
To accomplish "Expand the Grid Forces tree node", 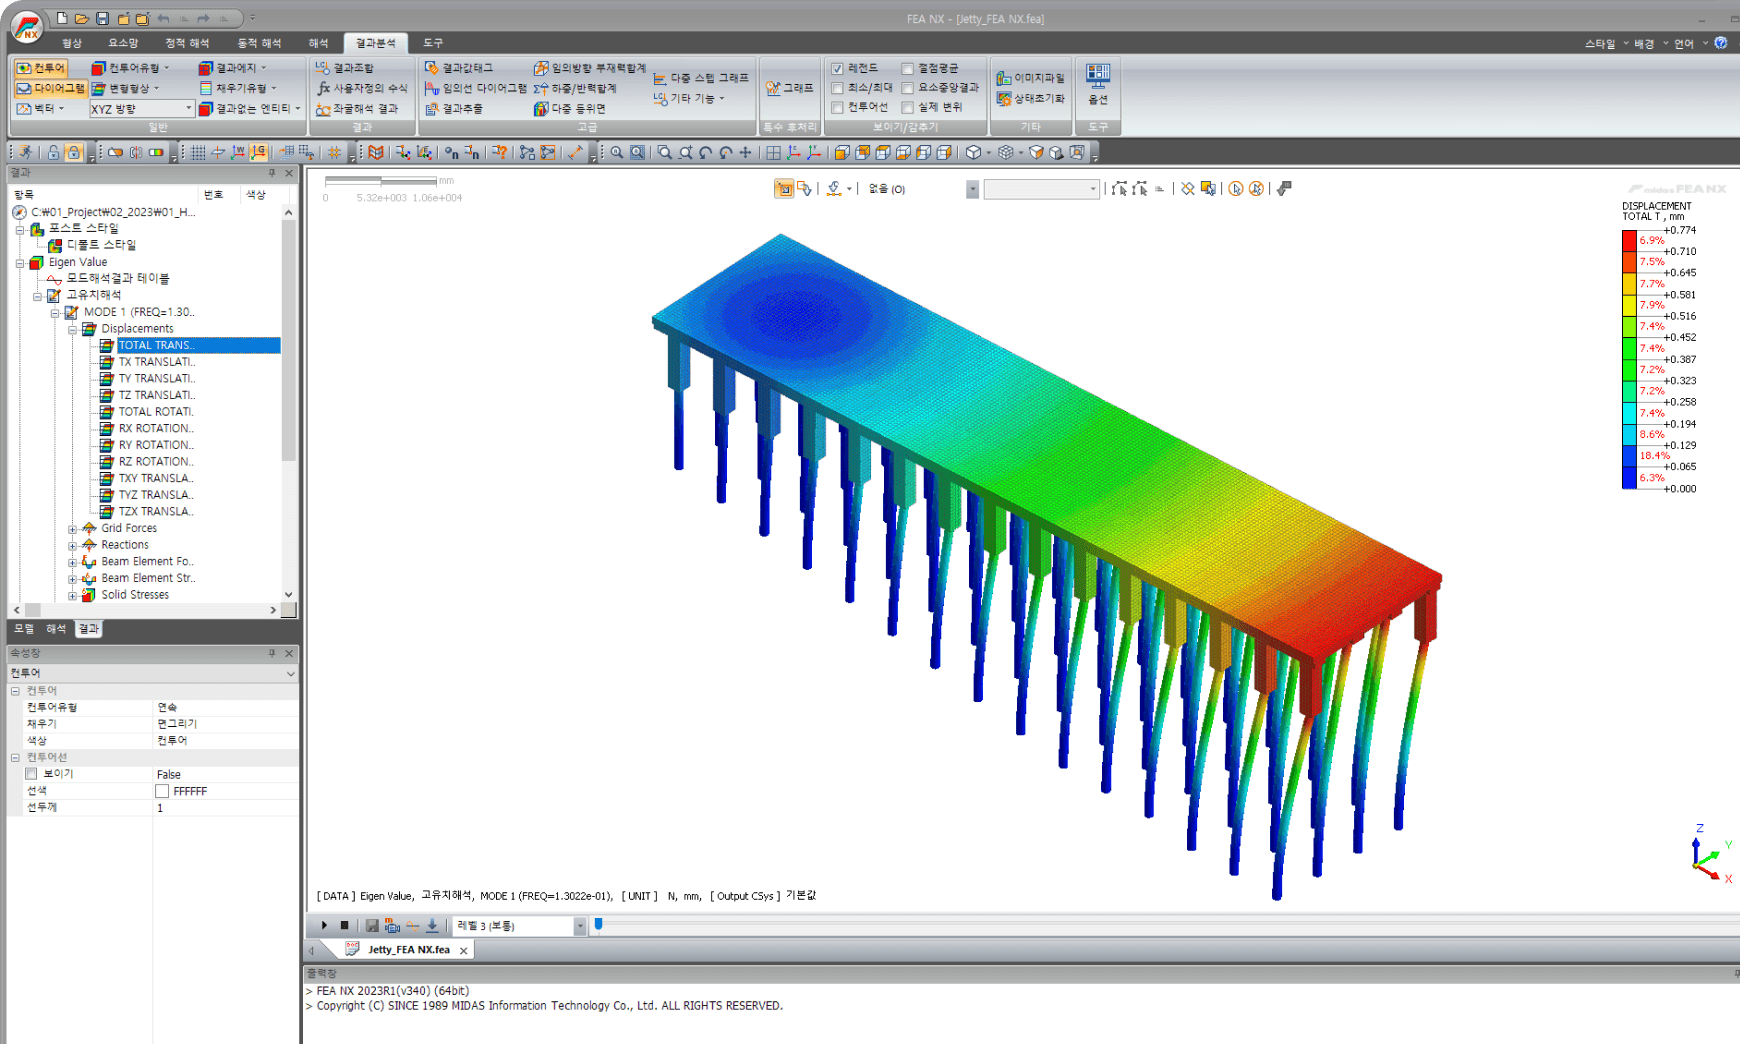I will point(72,529).
